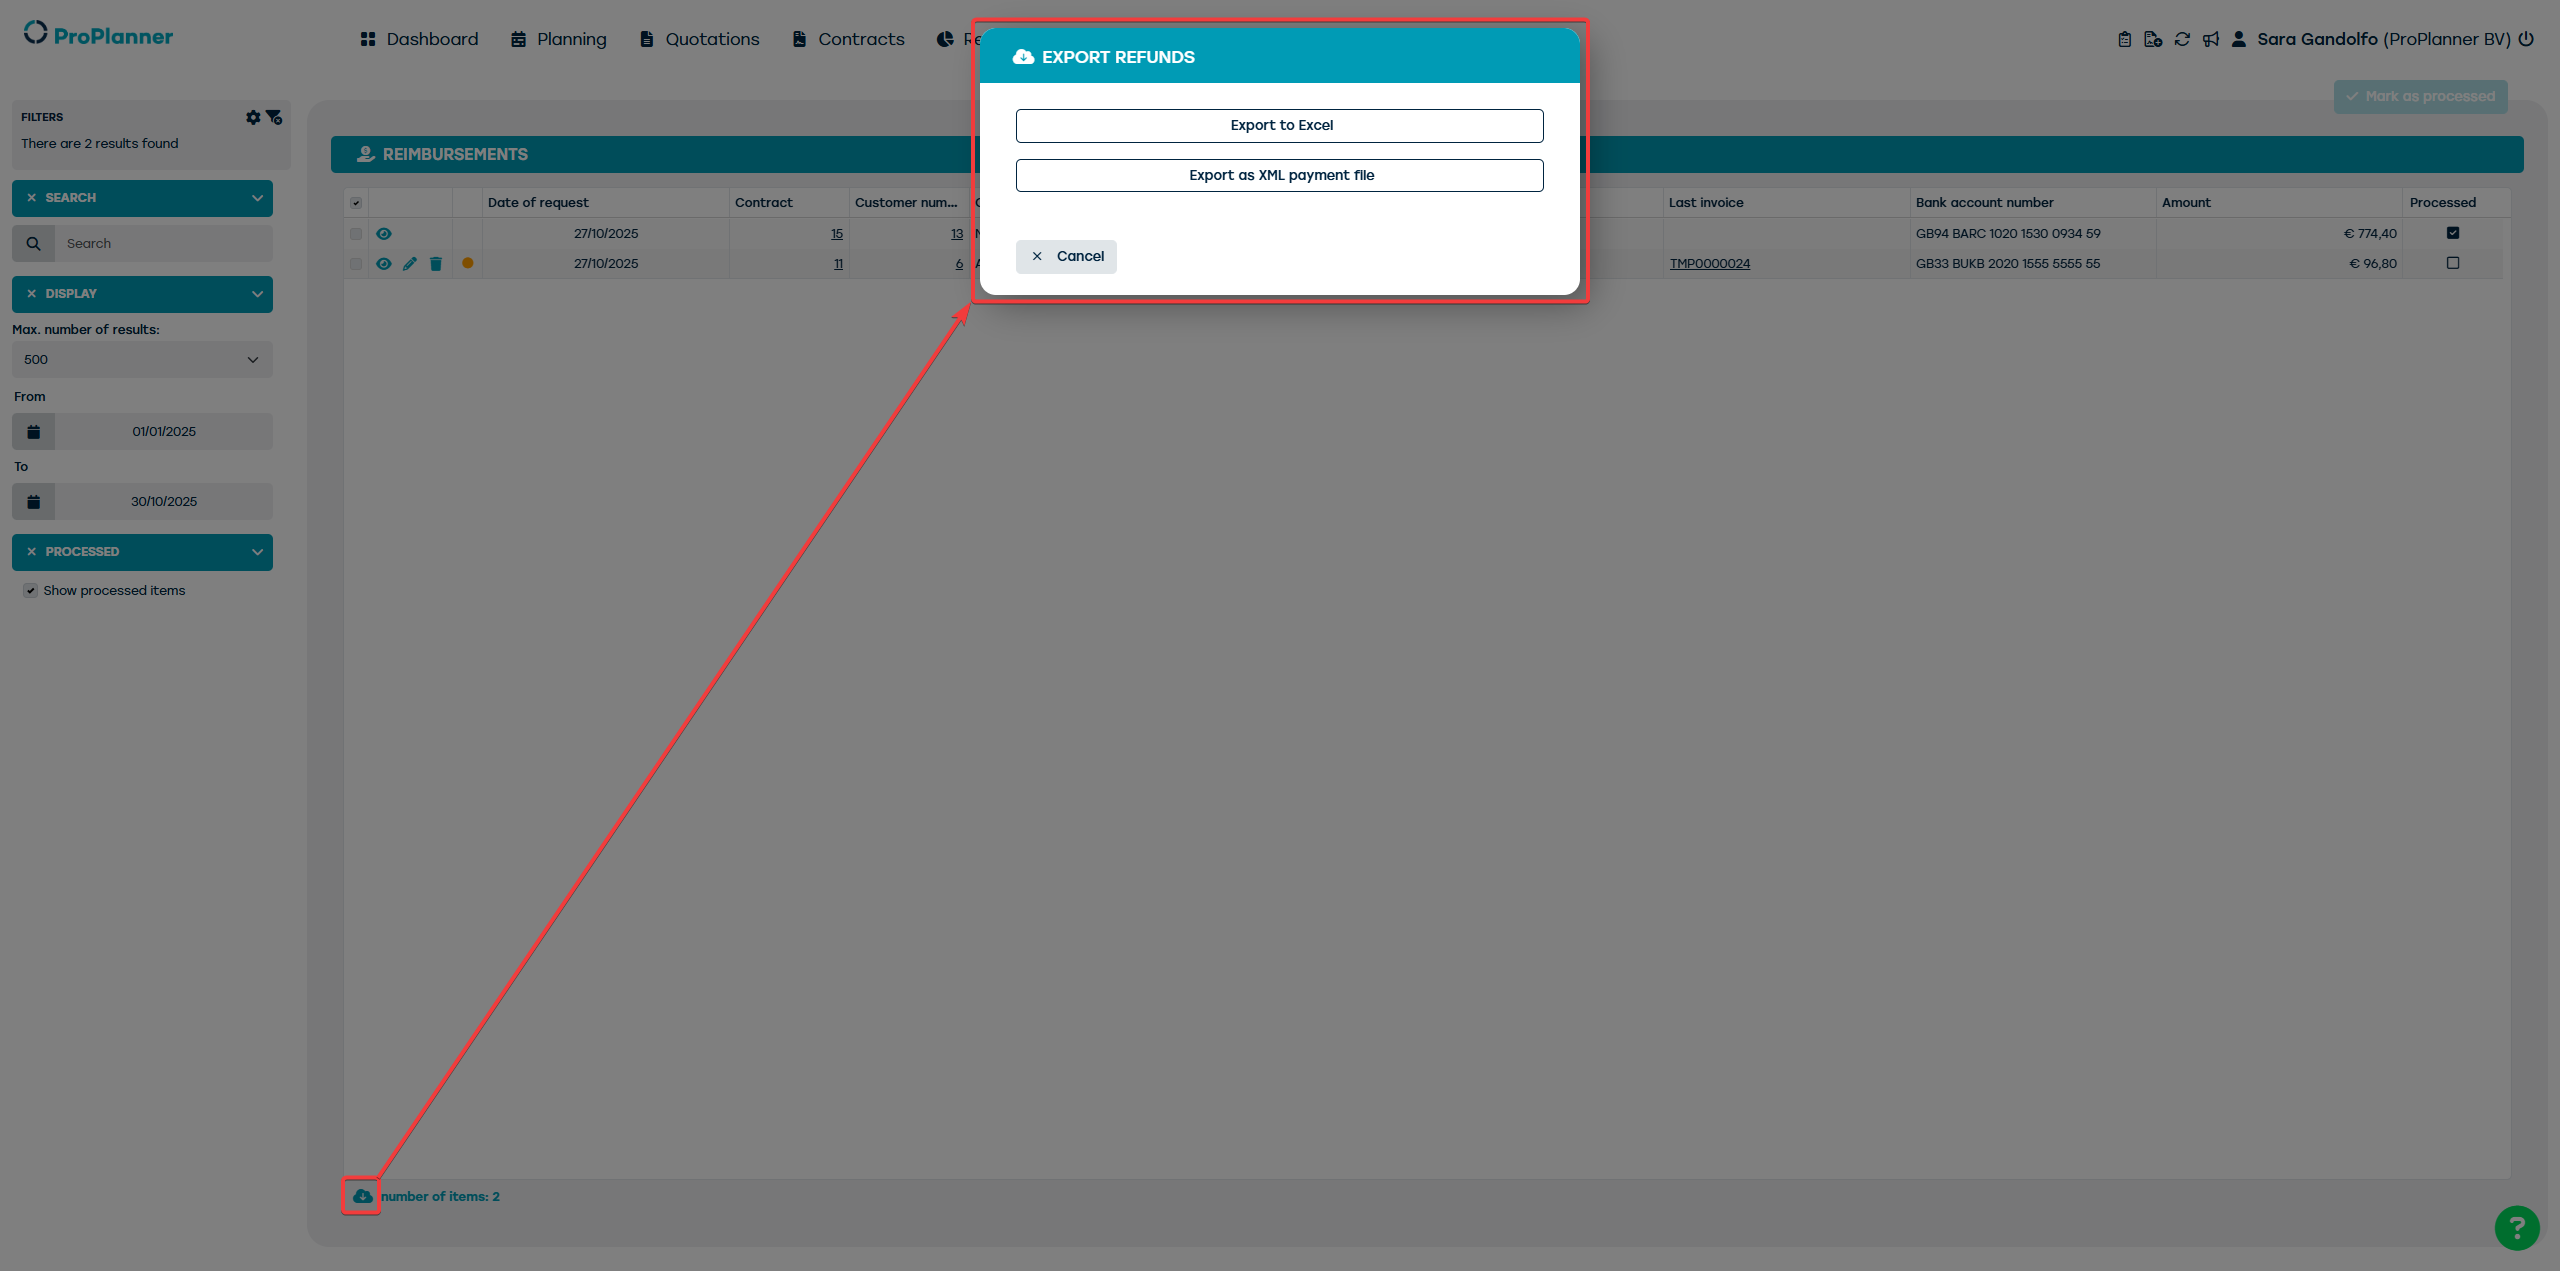The image size is (2560, 1271).
Task: Click the Search input field
Action: (x=164, y=244)
